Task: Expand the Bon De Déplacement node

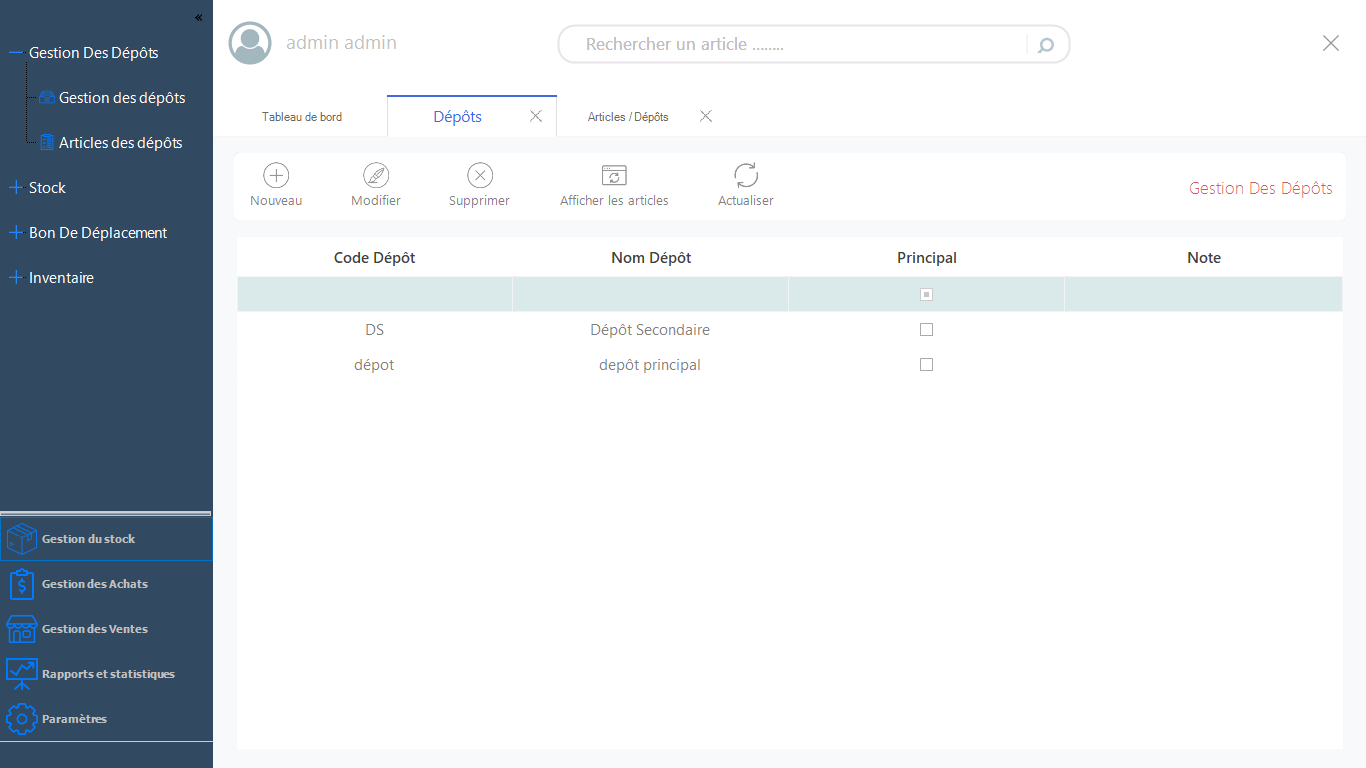Action: pyautogui.click(x=15, y=233)
